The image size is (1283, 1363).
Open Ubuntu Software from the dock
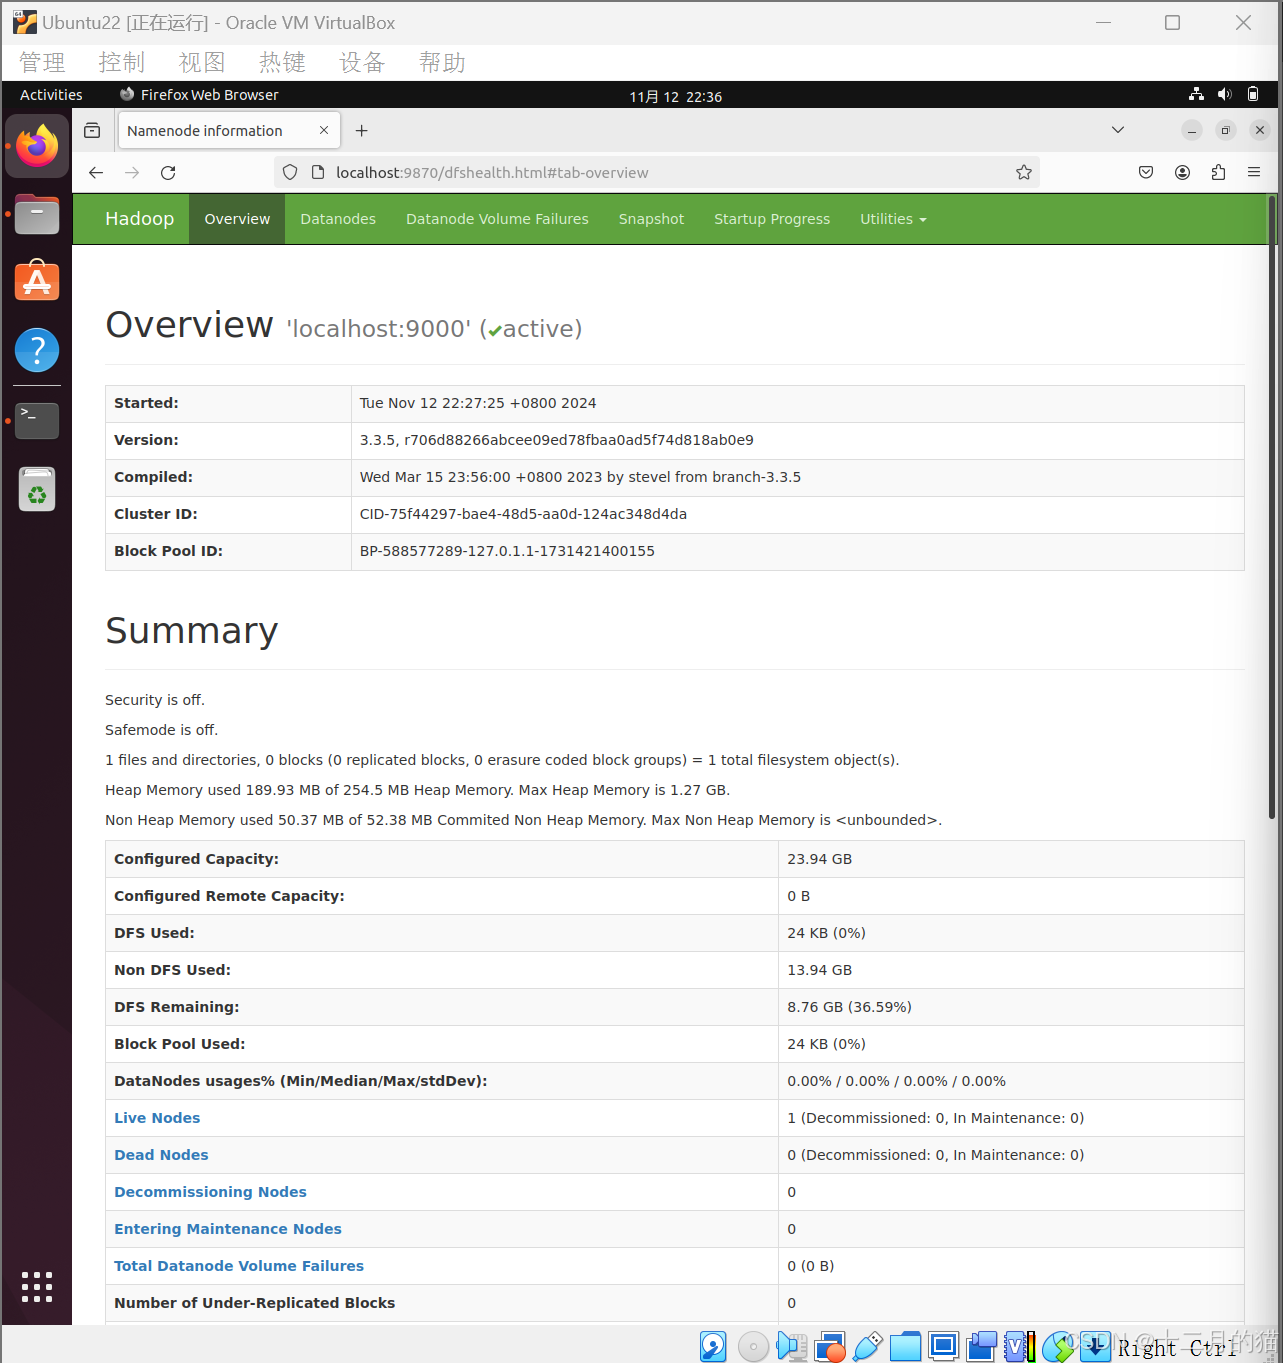click(37, 282)
